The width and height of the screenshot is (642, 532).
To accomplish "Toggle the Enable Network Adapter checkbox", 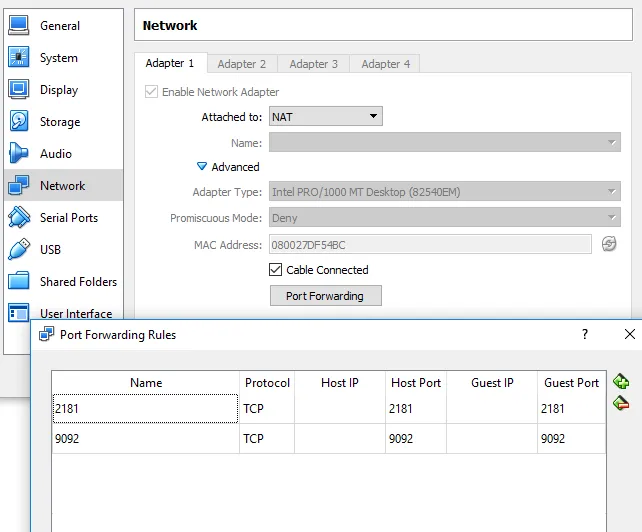I will (152, 92).
